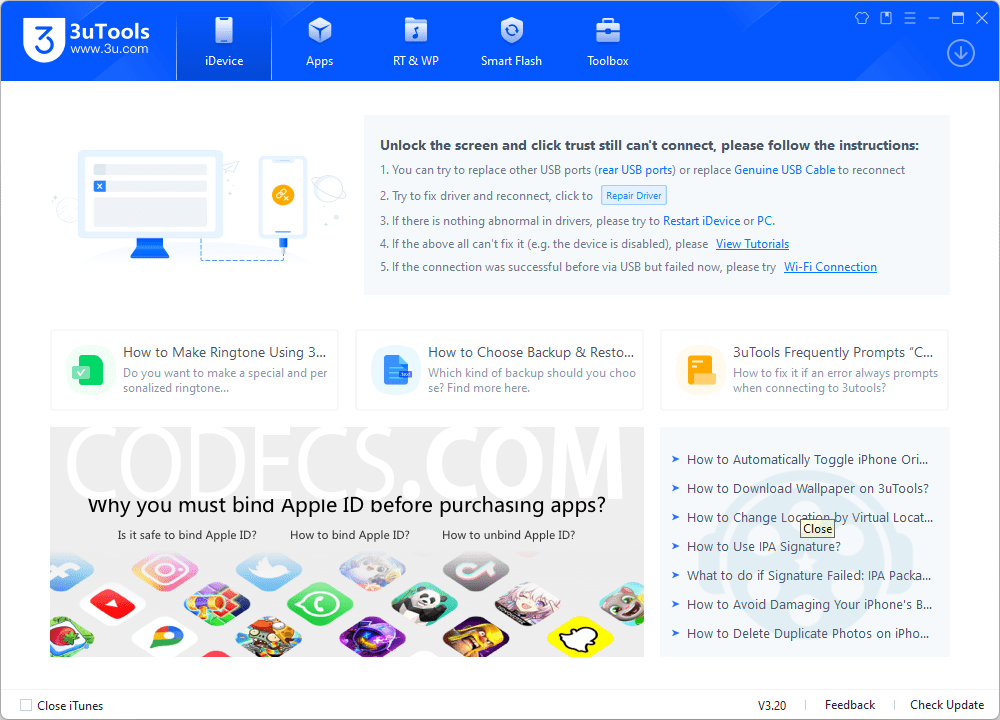Click the orange prompts article icon
Image resolution: width=1000 pixels, height=720 pixels.
click(x=701, y=370)
